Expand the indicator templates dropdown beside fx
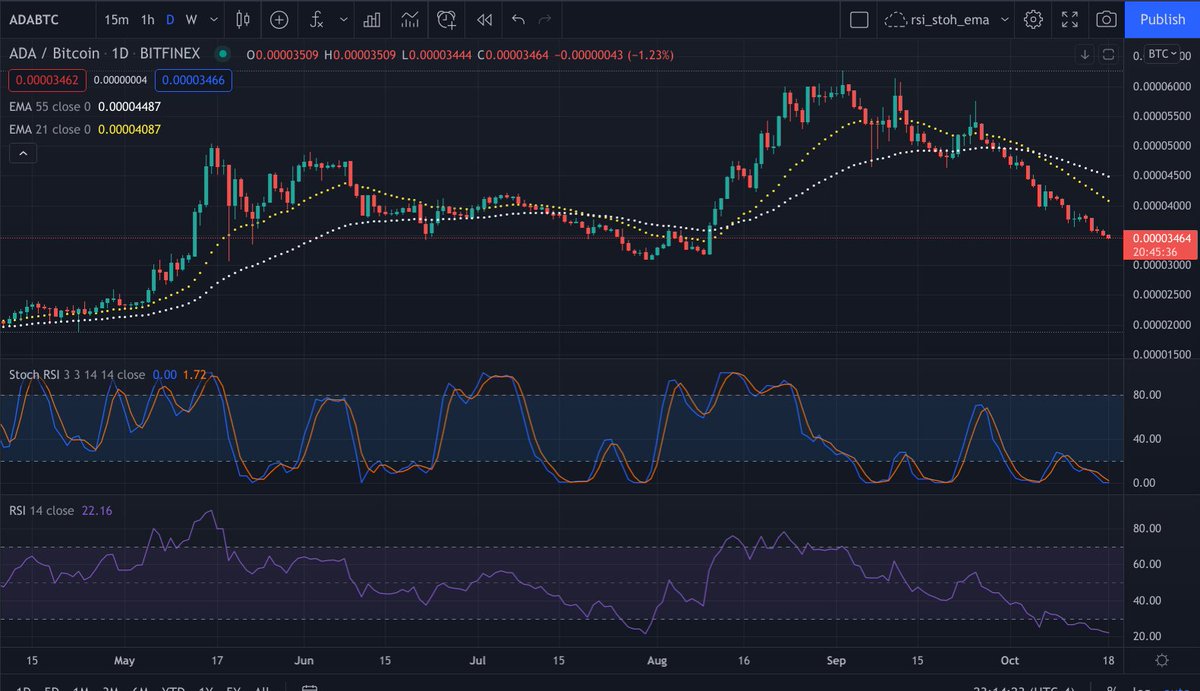The width and height of the screenshot is (1200, 691). pos(343,19)
